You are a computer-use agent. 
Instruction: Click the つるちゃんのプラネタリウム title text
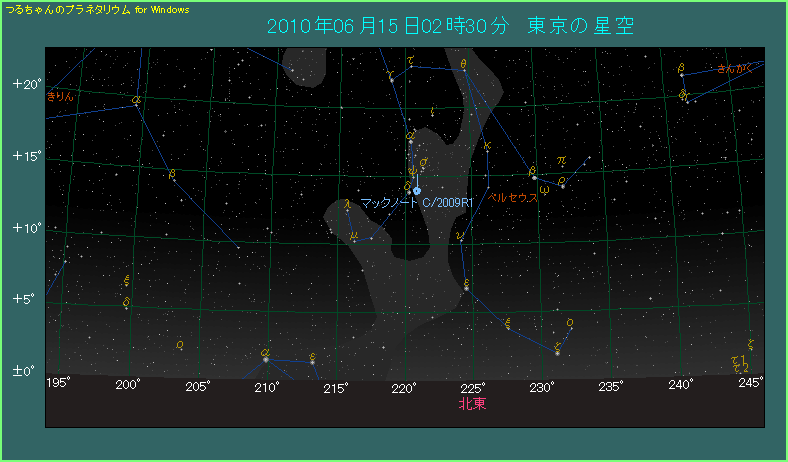[97, 9]
